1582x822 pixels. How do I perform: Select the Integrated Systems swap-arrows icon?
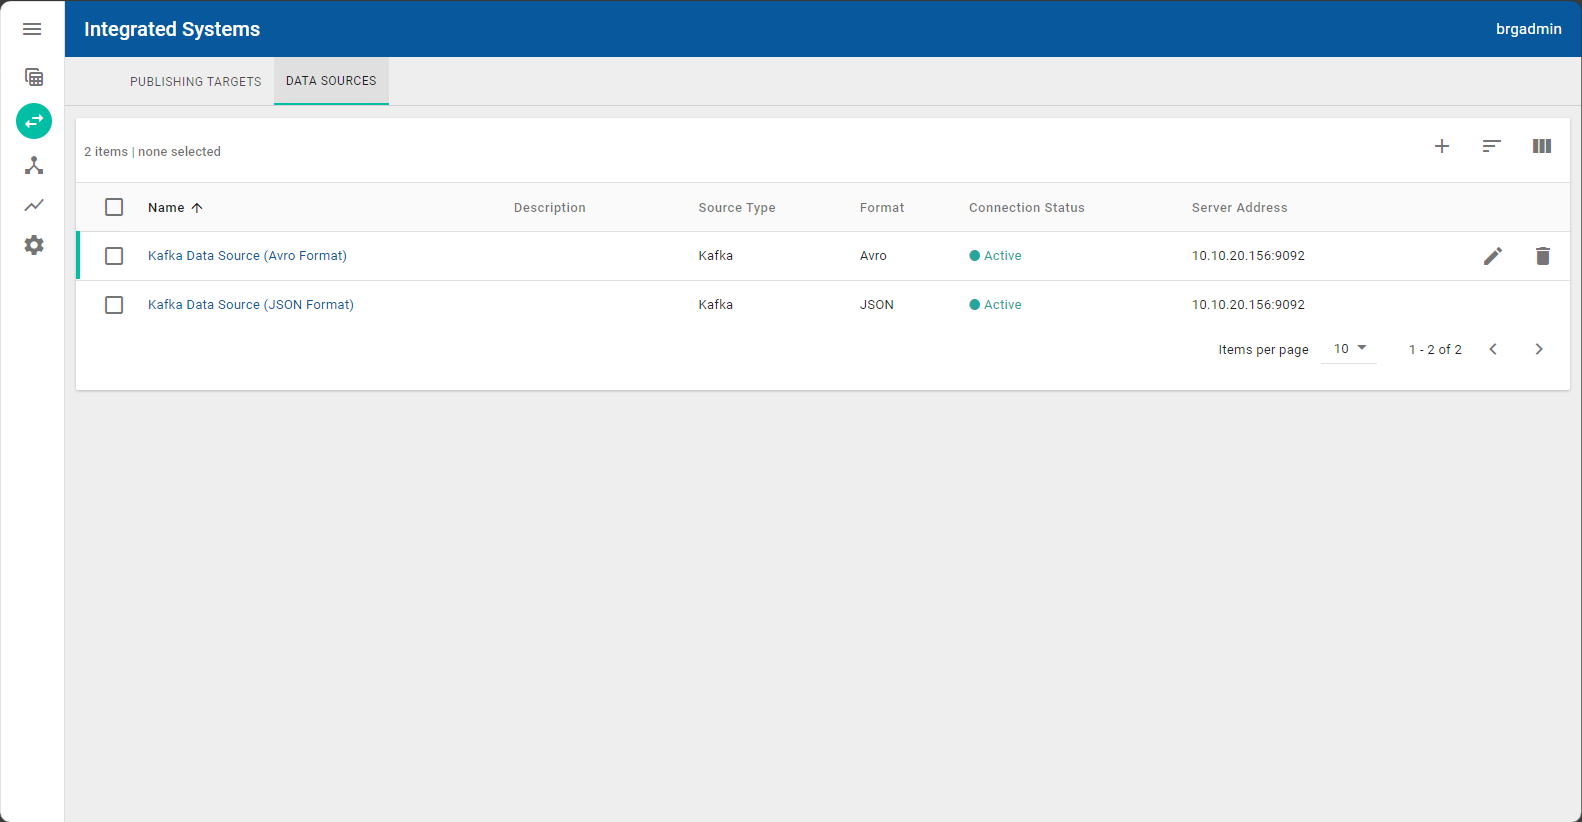pyautogui.click(x=34, y=121)
